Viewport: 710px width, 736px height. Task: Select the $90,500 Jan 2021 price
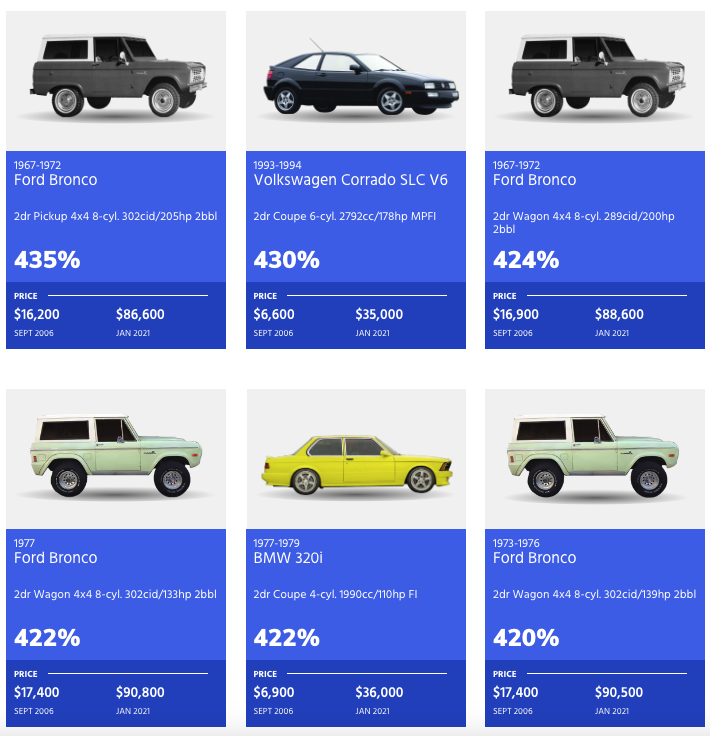point(619,692)
